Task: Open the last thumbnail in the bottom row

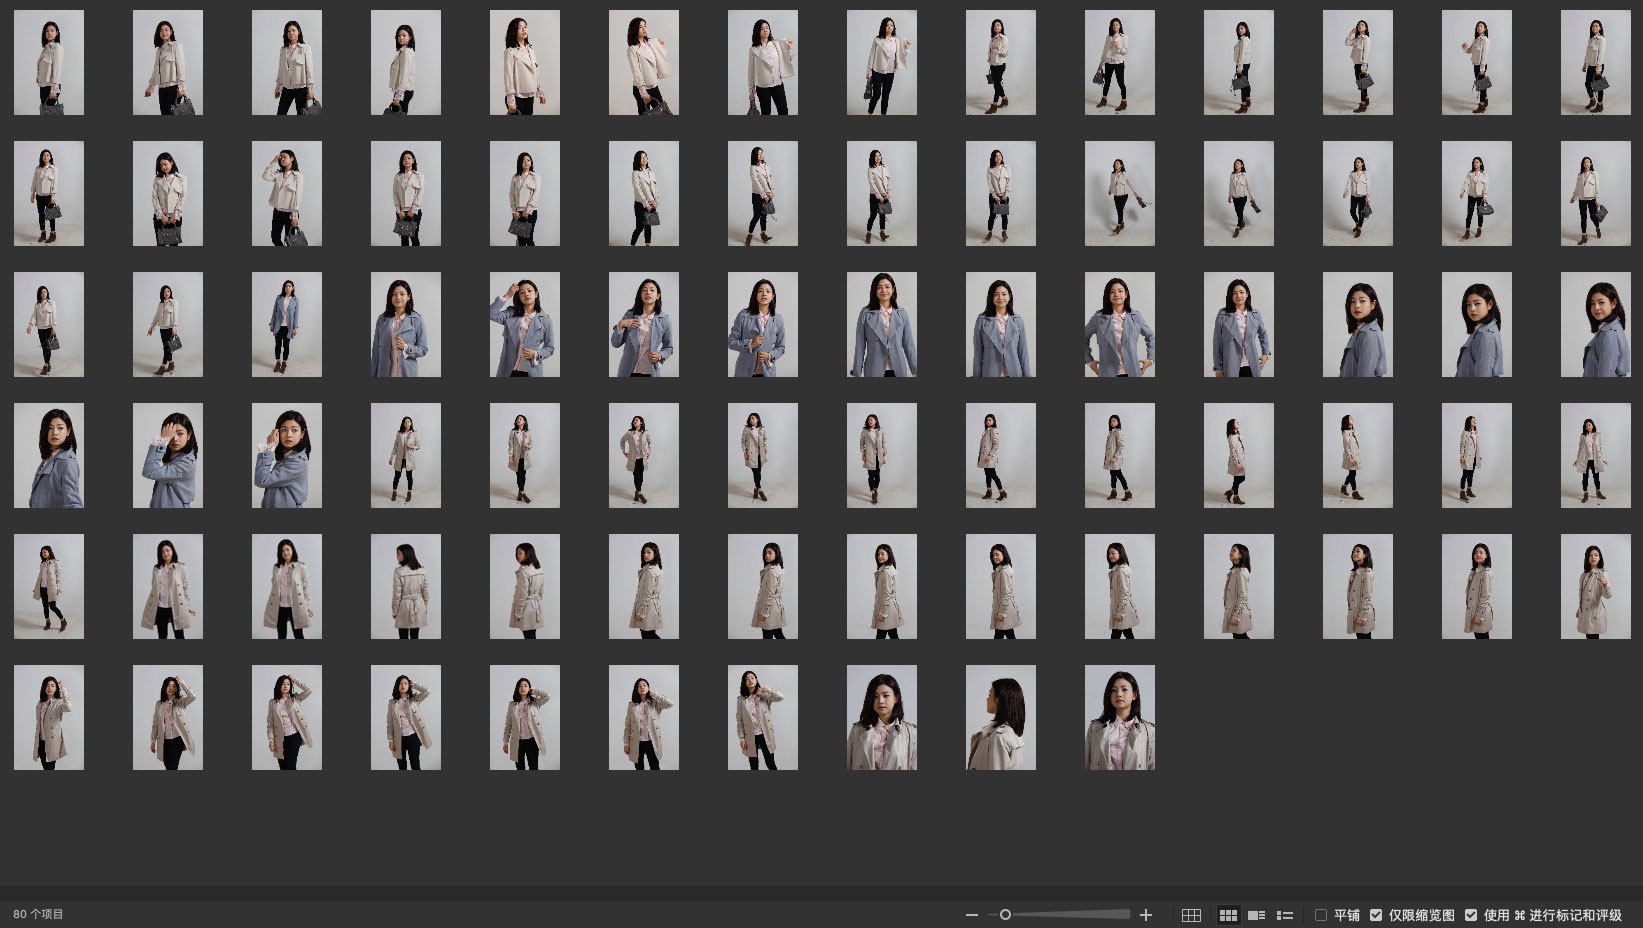Action: pyautogui.click(x=1119, y=717)
